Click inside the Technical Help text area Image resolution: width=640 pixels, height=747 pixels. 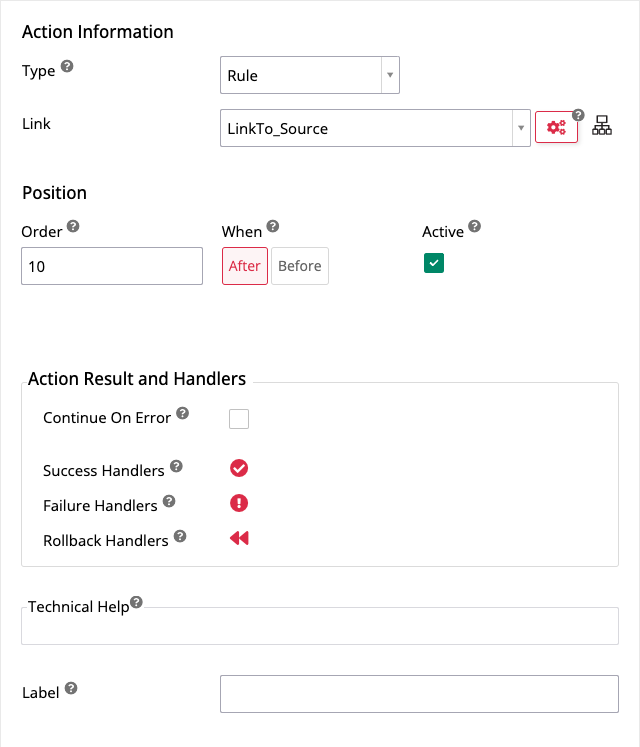(x=320, y=626)
